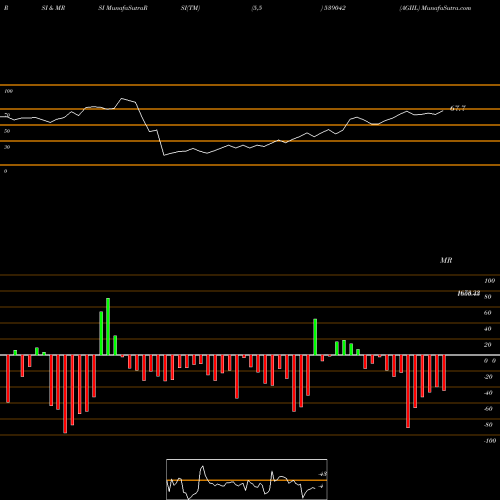Click the MR axis 40 label

coord(488,329)
